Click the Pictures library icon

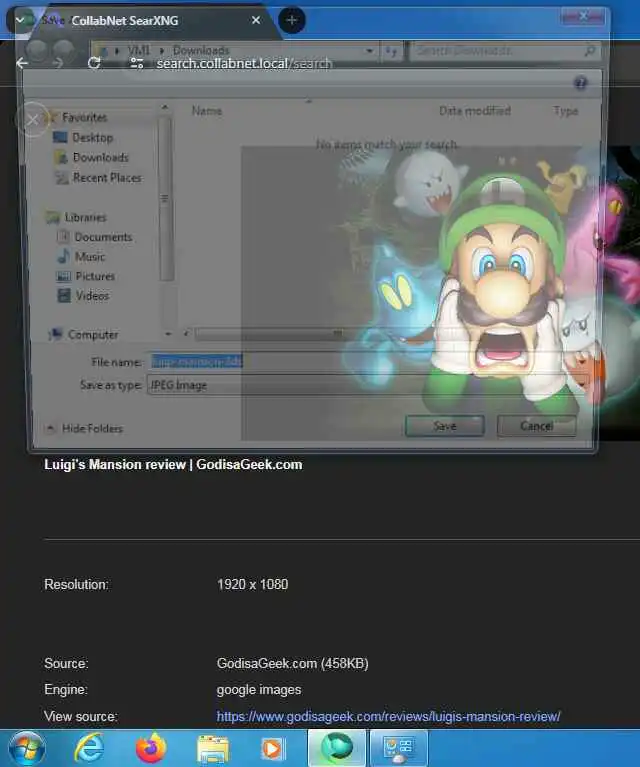pyautogui.click(x=64, y=276)
